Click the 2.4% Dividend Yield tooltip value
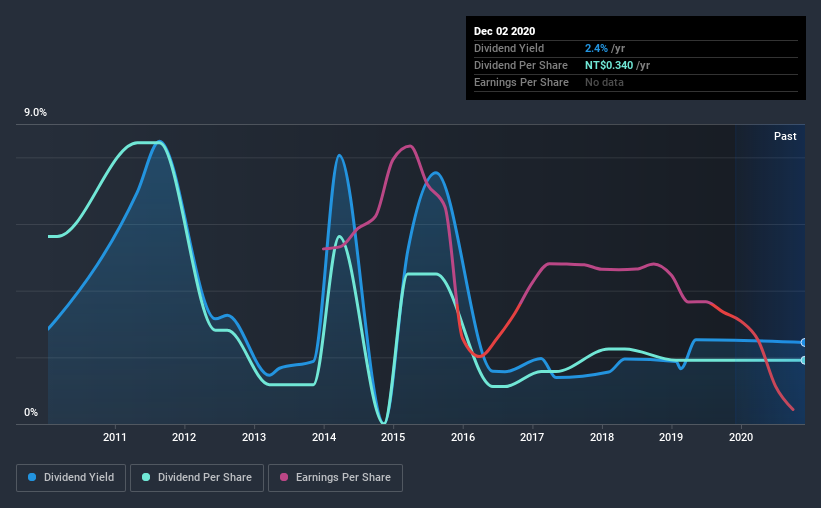 (x=596, y=48)
